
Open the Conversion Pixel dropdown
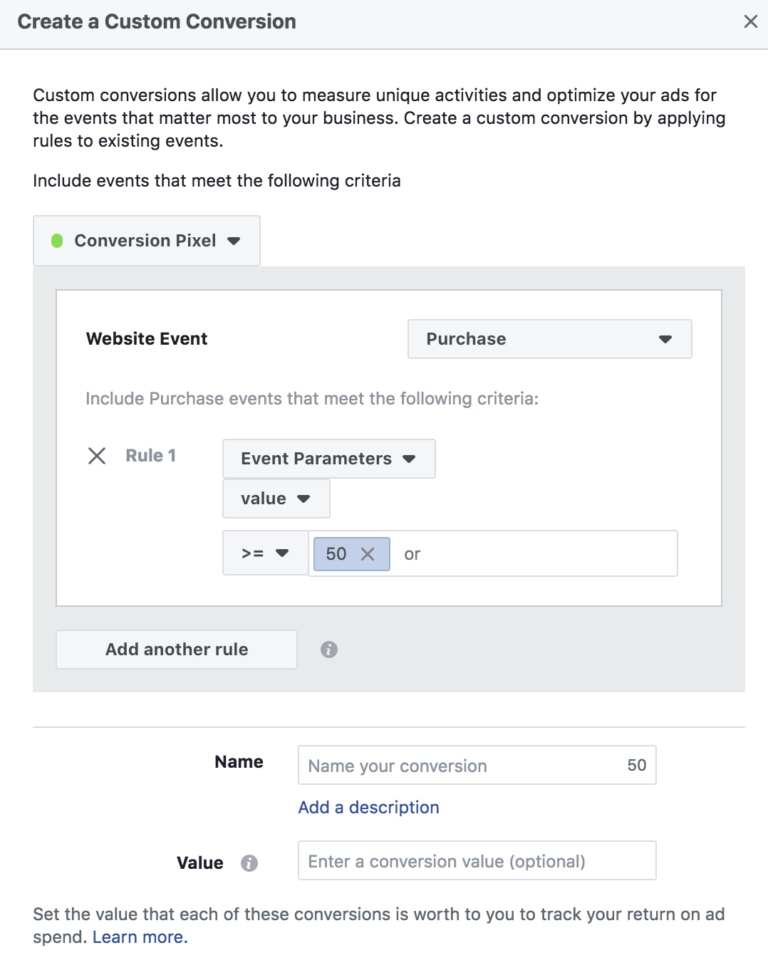(147, 241)
